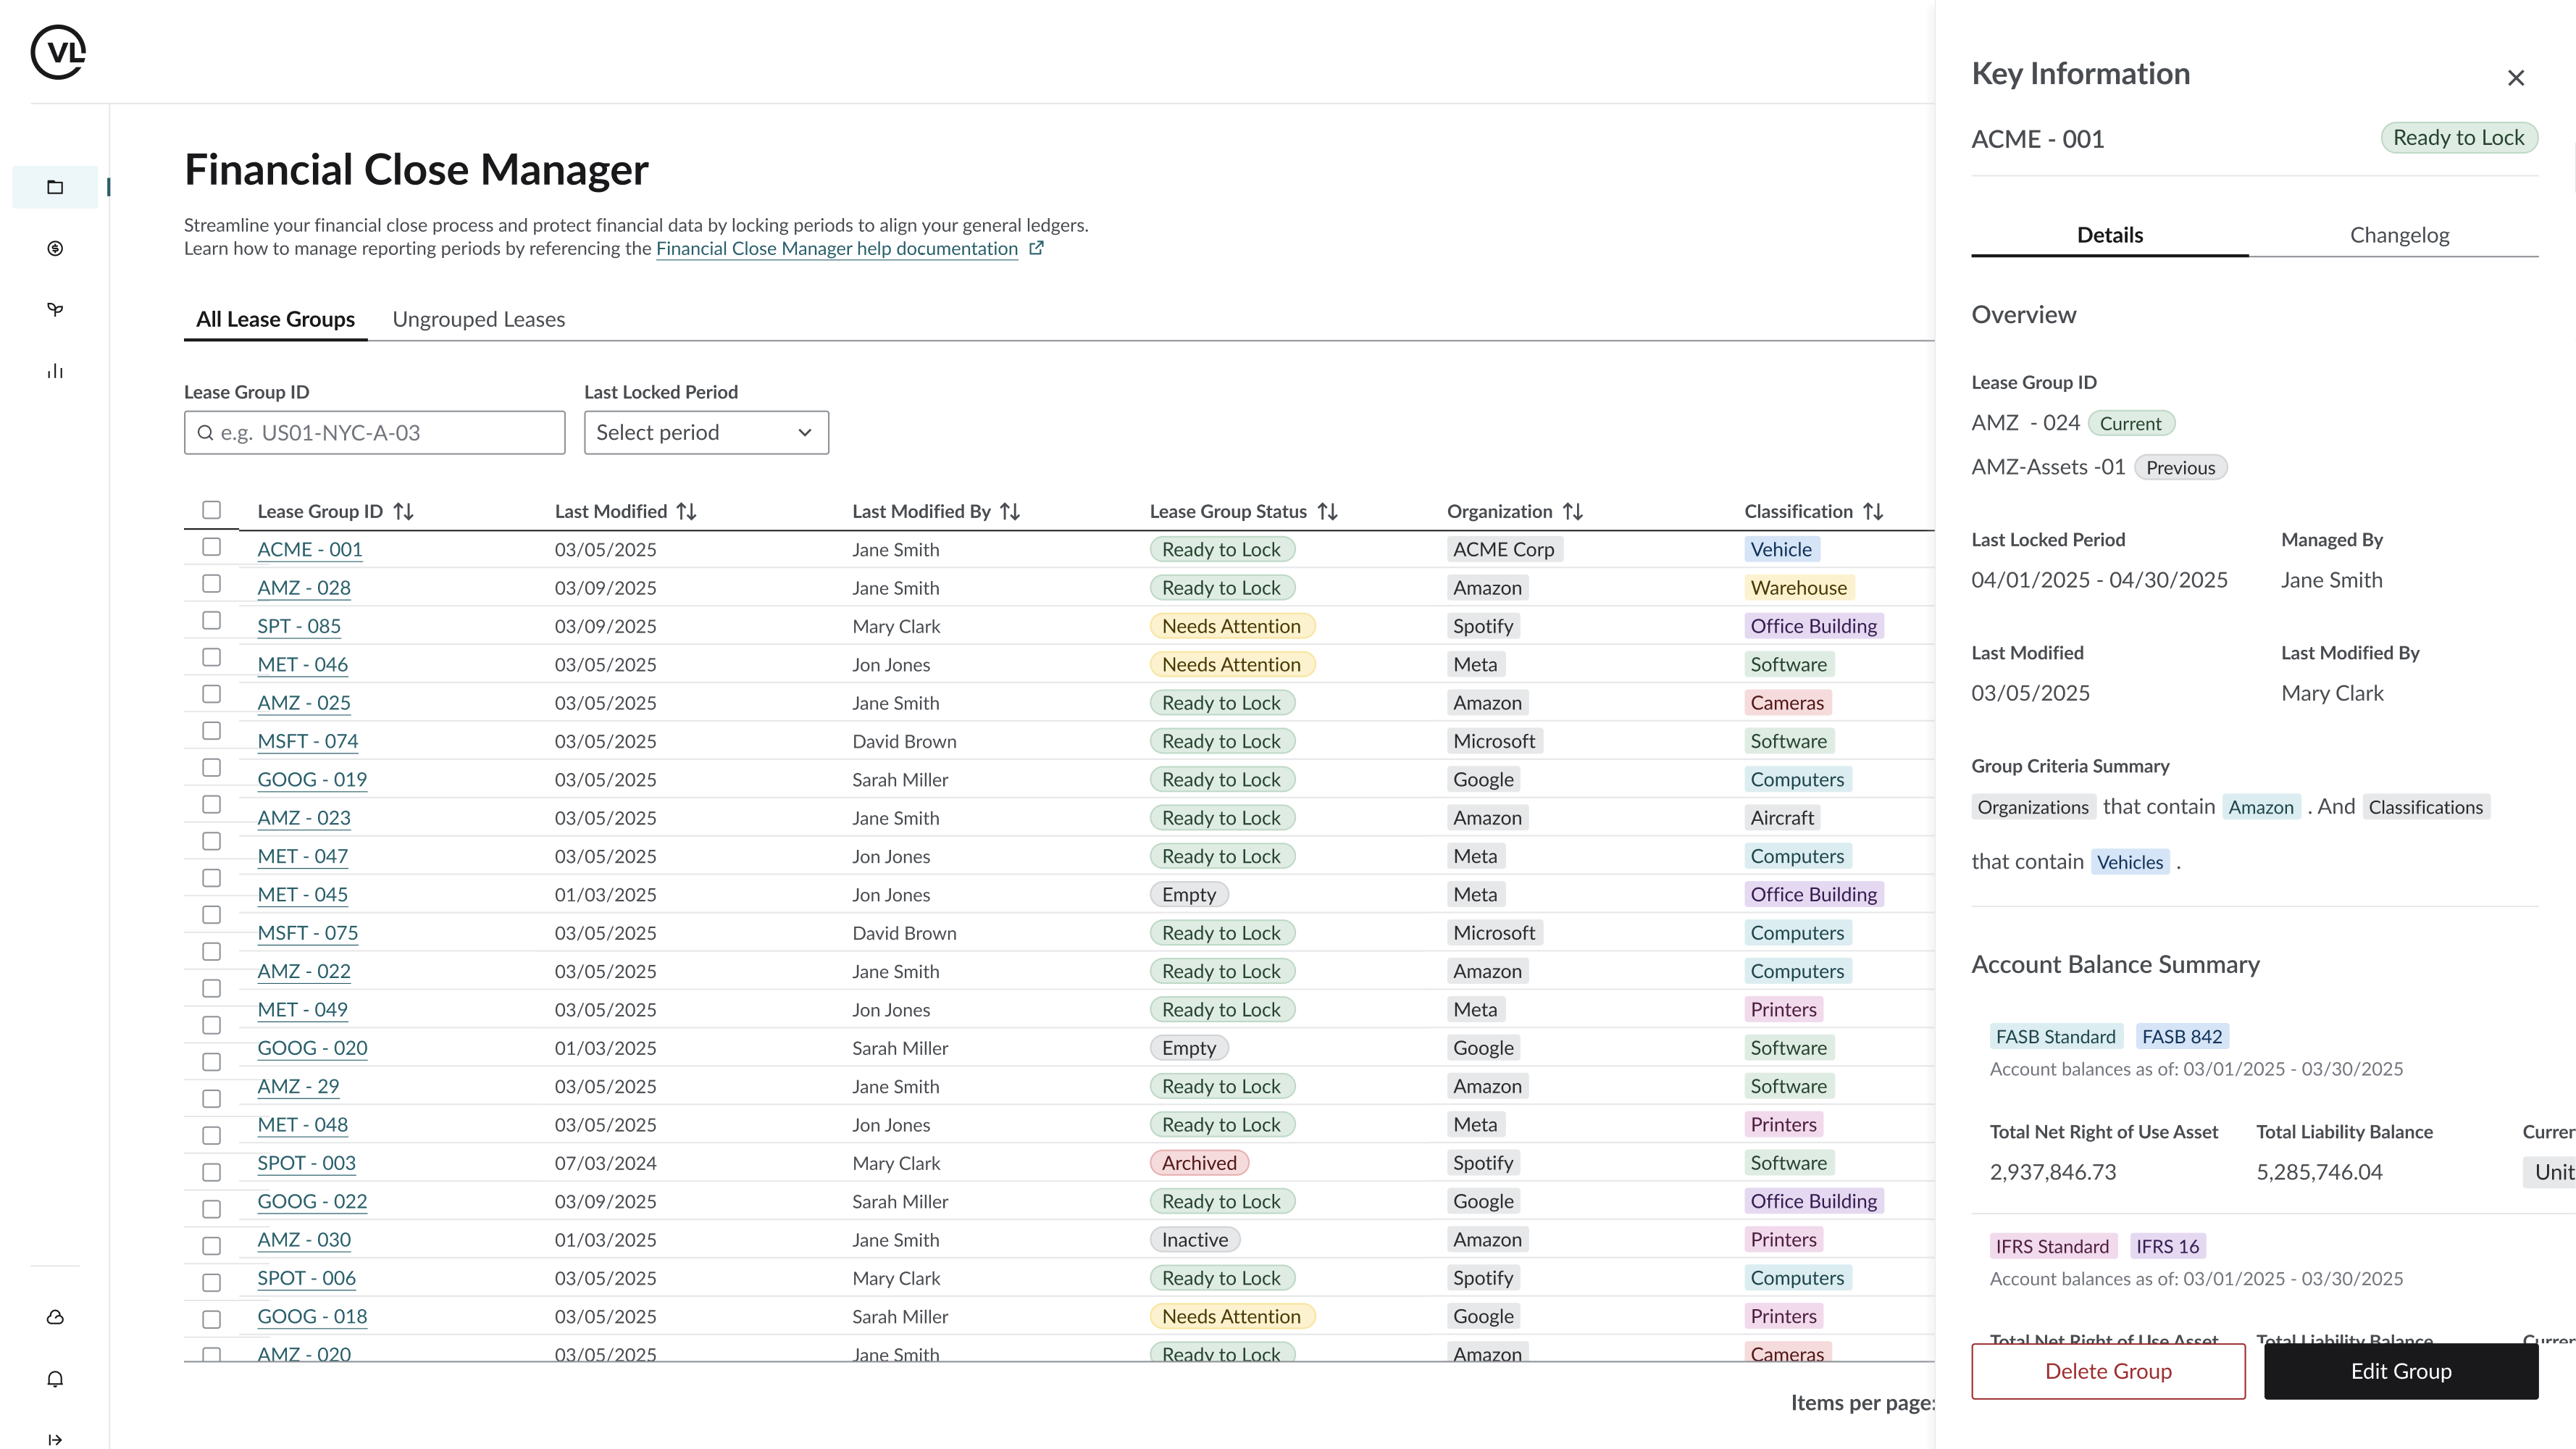Viewport: 2576px width, 1449px height.
Task: Open the bar chart sidebar icon
Action: click(x=55, y=371)
